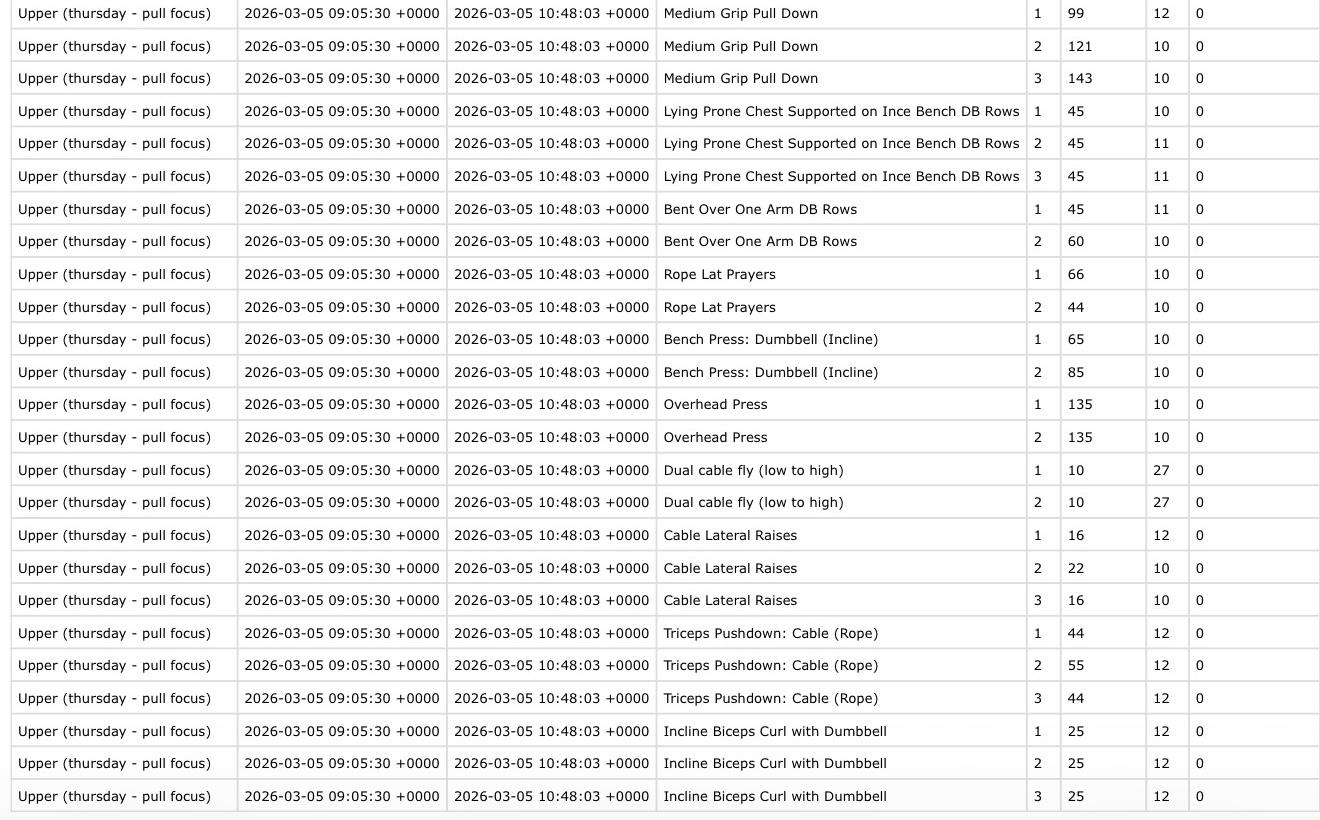This screenshot has height=820, width=1320.
Task: Select the first Medium Grip Pull Down row
Action: click(741, 13)
